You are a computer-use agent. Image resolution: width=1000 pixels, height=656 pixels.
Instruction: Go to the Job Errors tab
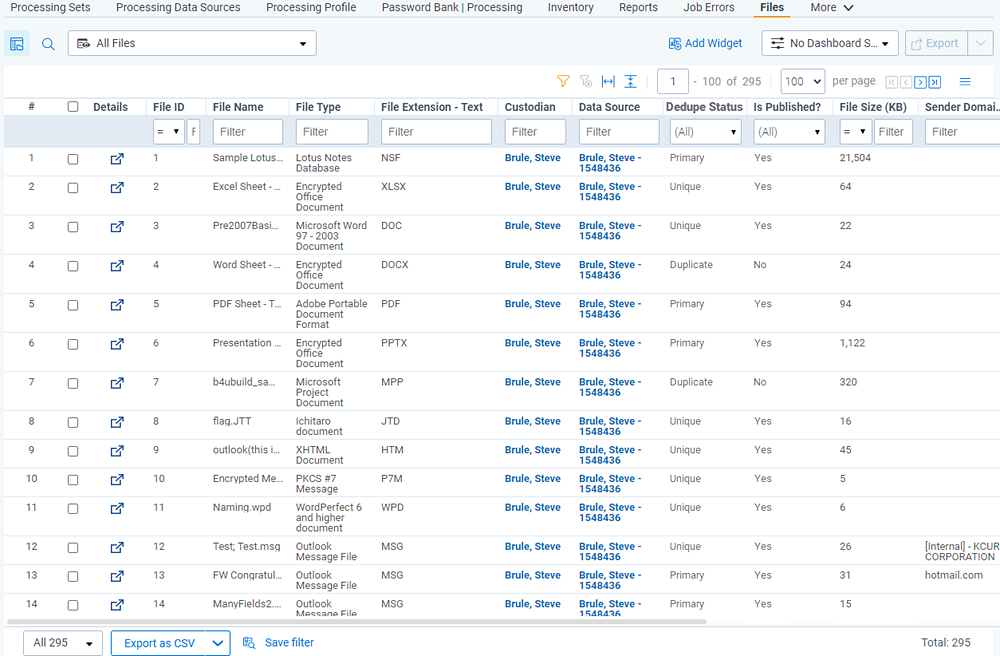click(x=709, y=8)
